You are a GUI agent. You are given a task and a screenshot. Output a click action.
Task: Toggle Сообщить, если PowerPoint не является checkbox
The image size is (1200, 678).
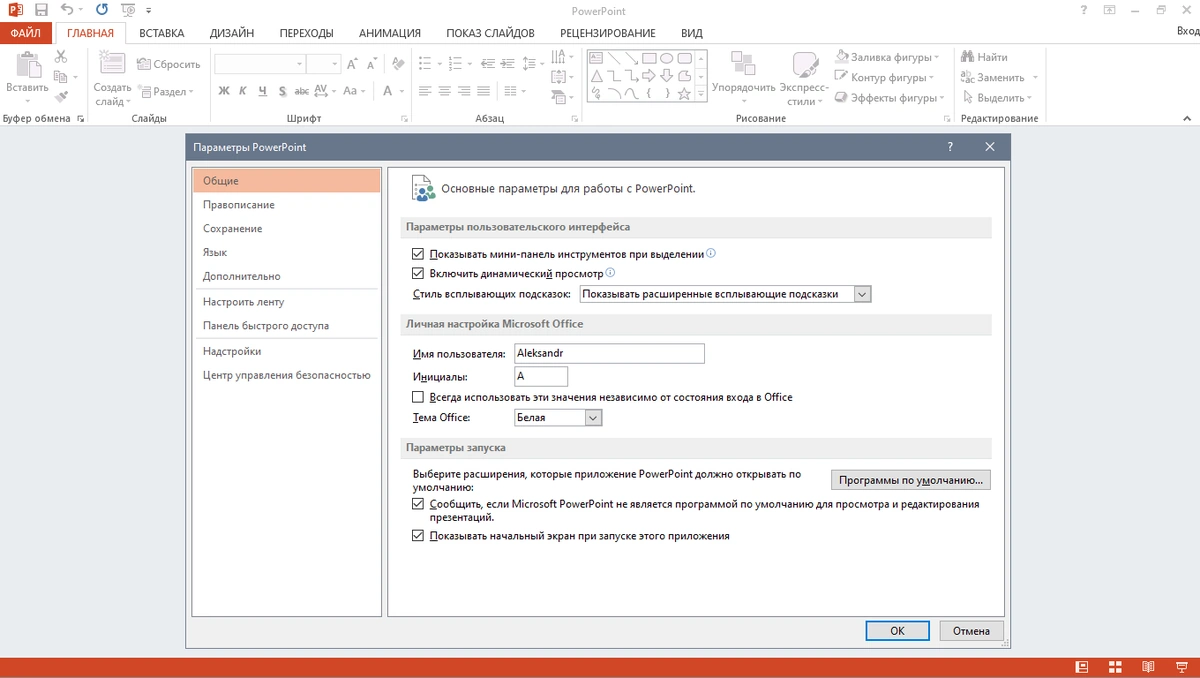coord(419,504)
